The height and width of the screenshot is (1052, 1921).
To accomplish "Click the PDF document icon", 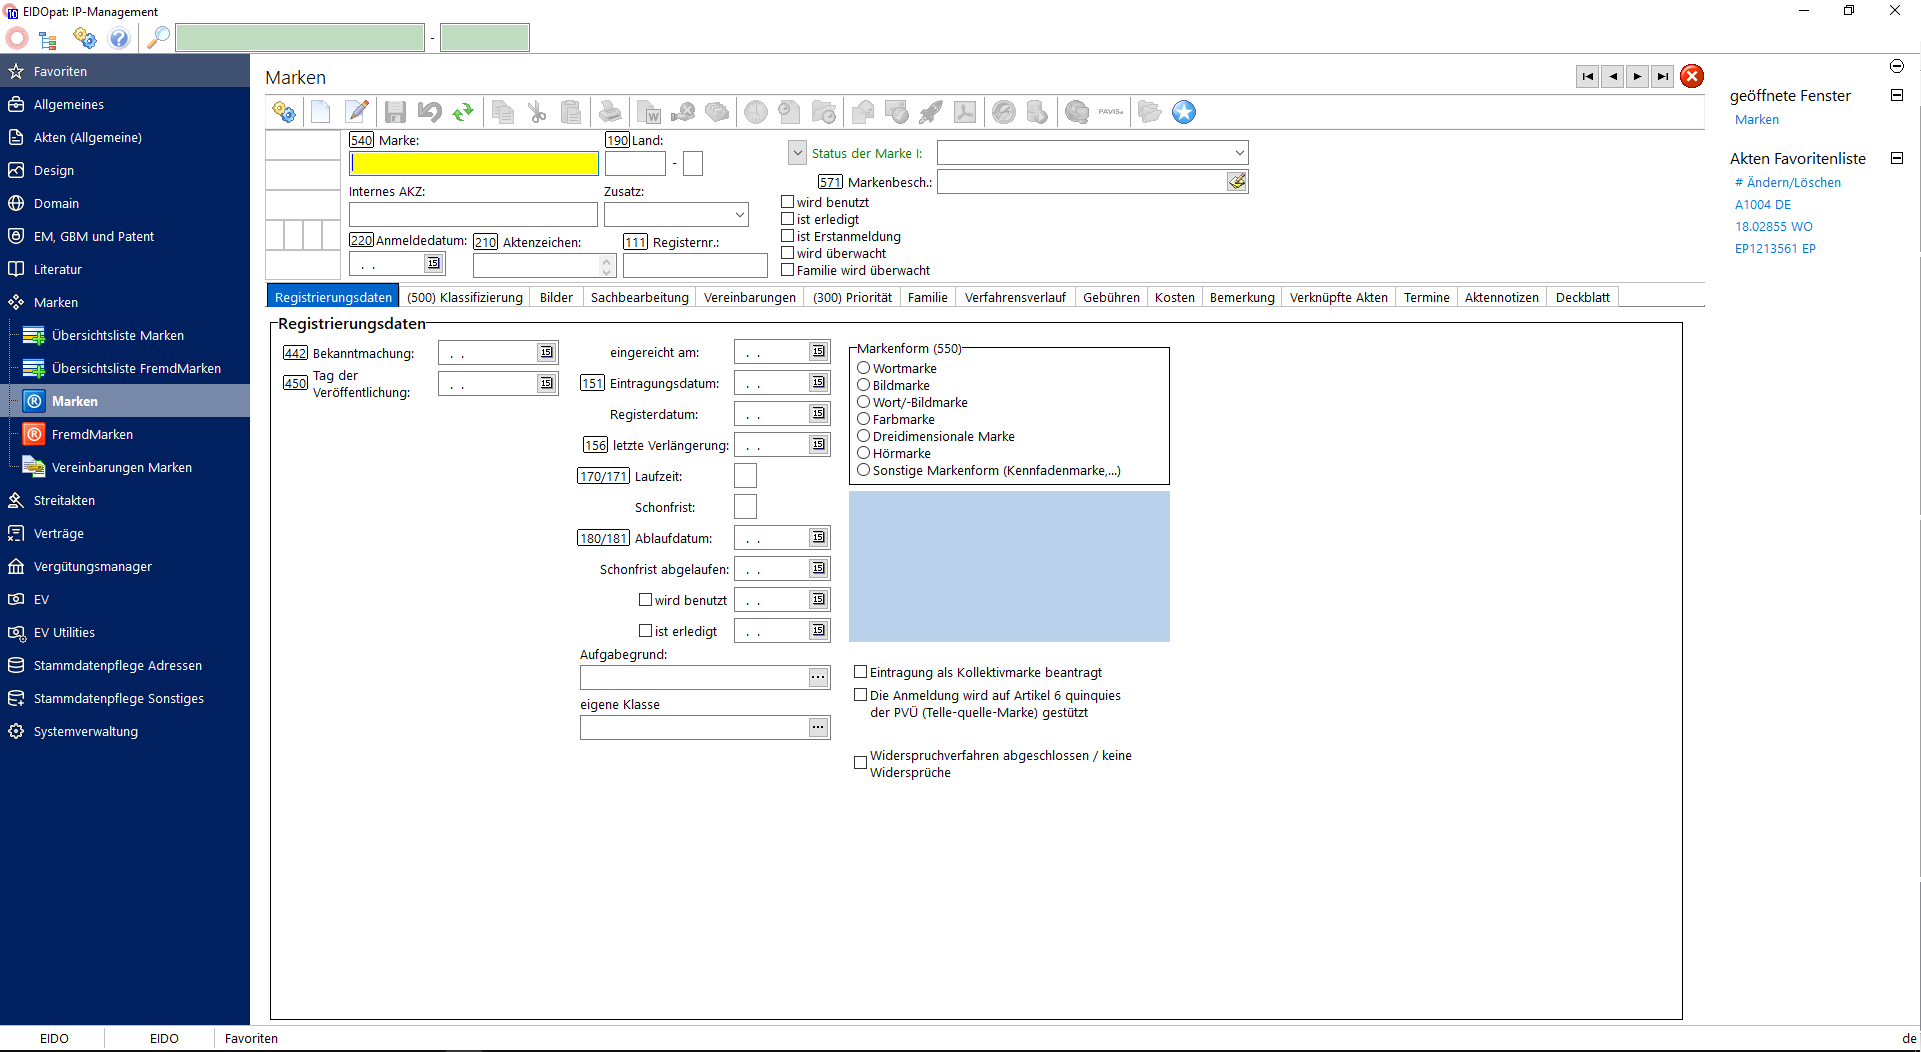I will [965, 112].
